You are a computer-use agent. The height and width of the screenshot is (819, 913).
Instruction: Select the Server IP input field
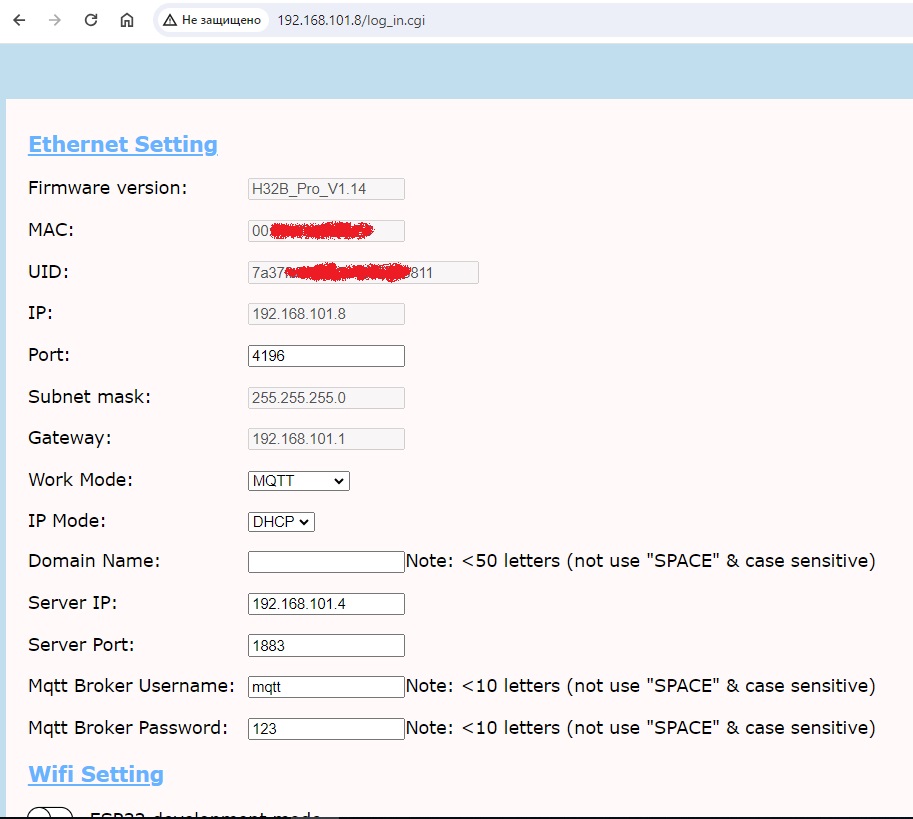coord(326,604)
